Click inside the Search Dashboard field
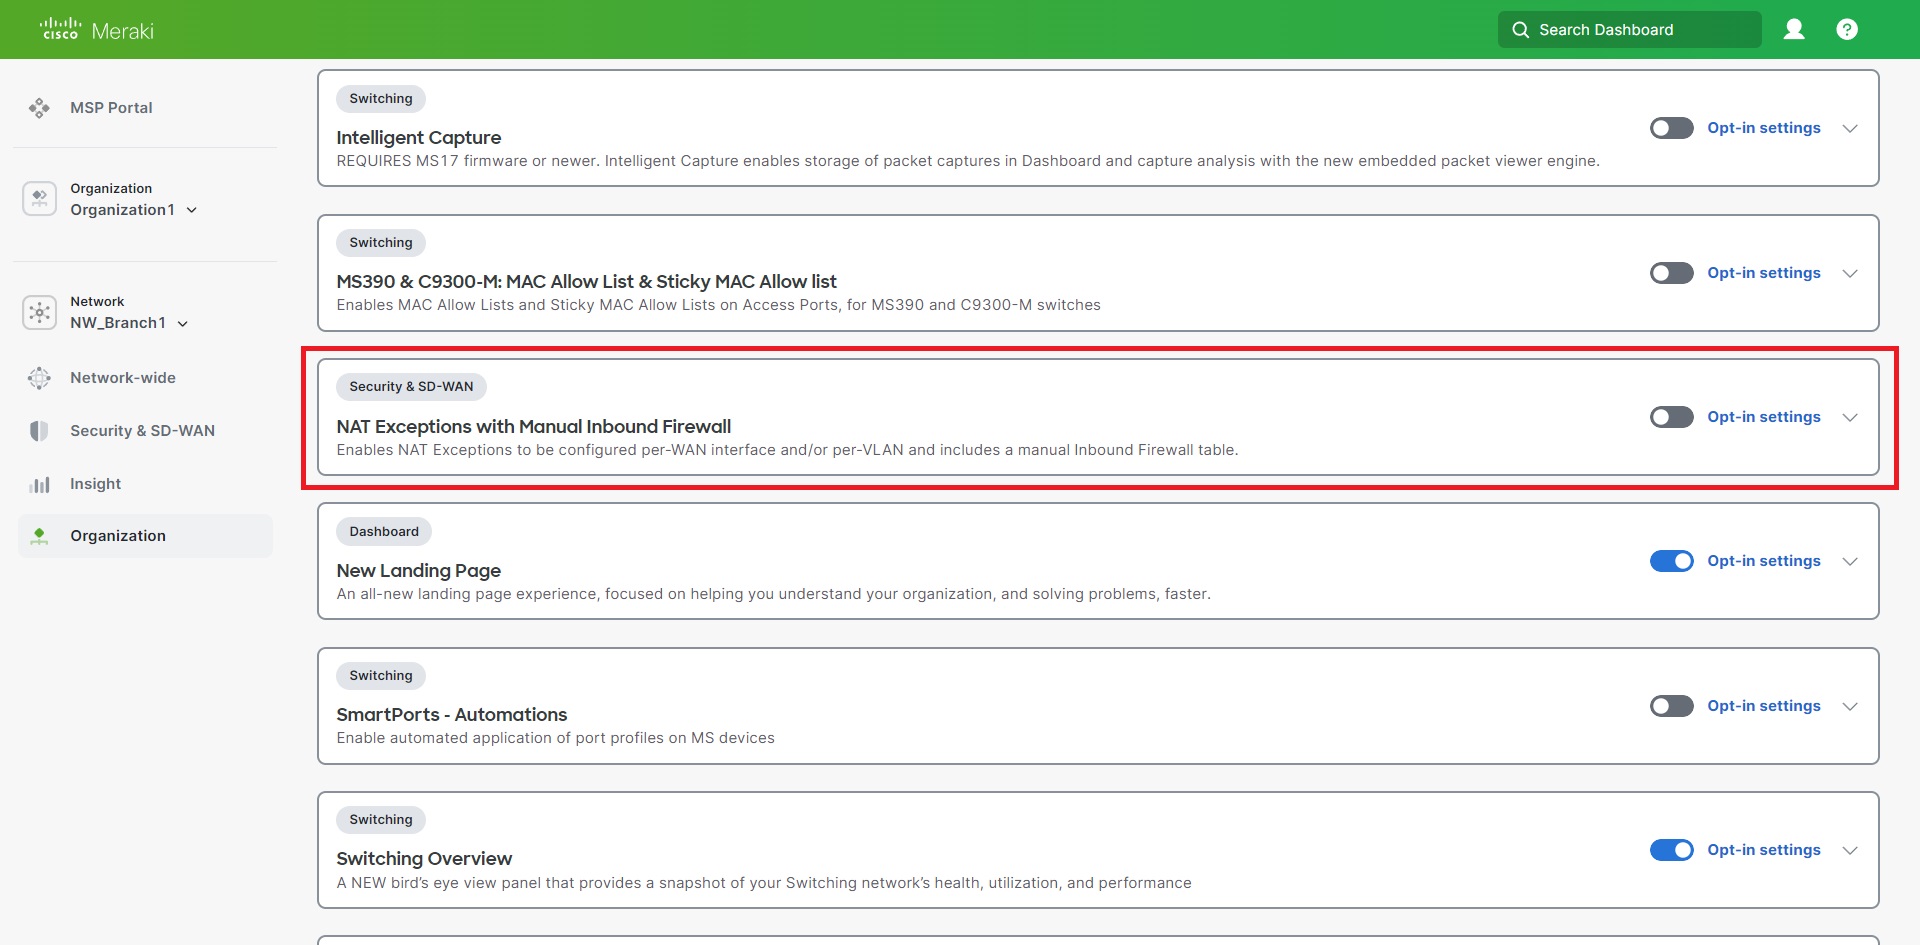This screenshot has width=1920, height=945. 1630,29
